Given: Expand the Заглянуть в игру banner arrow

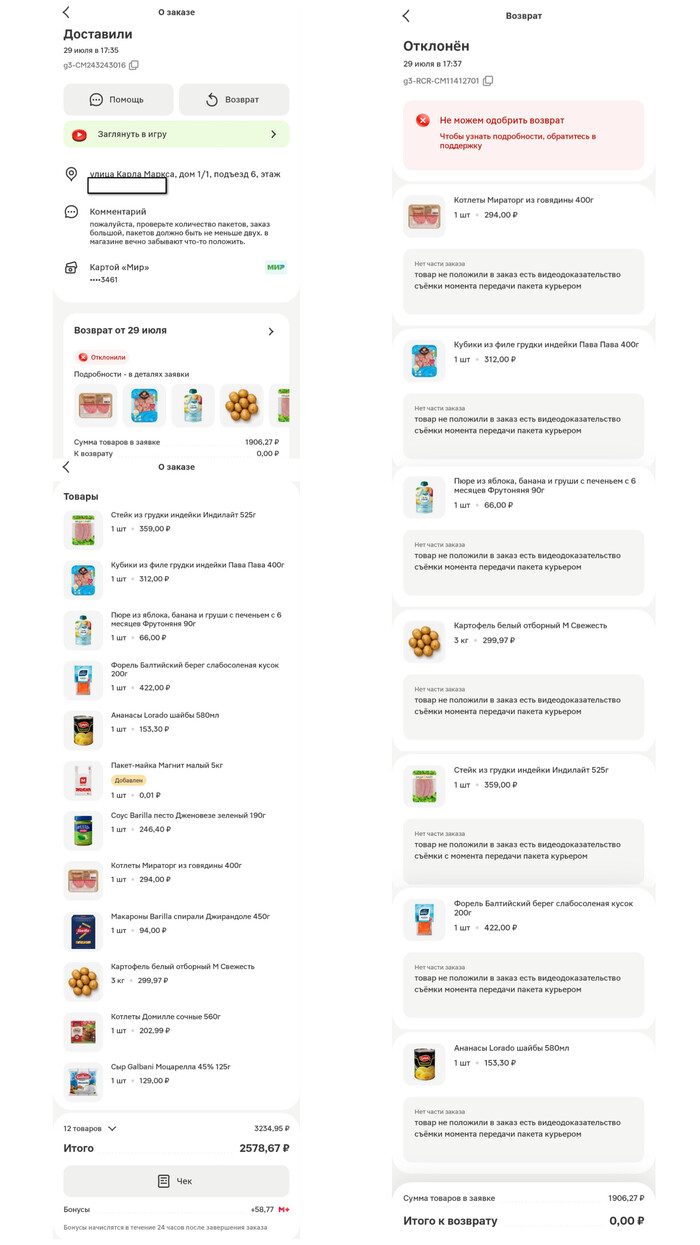Looking at the screenshot, I should pyautogui.click(x=274, y=134).
